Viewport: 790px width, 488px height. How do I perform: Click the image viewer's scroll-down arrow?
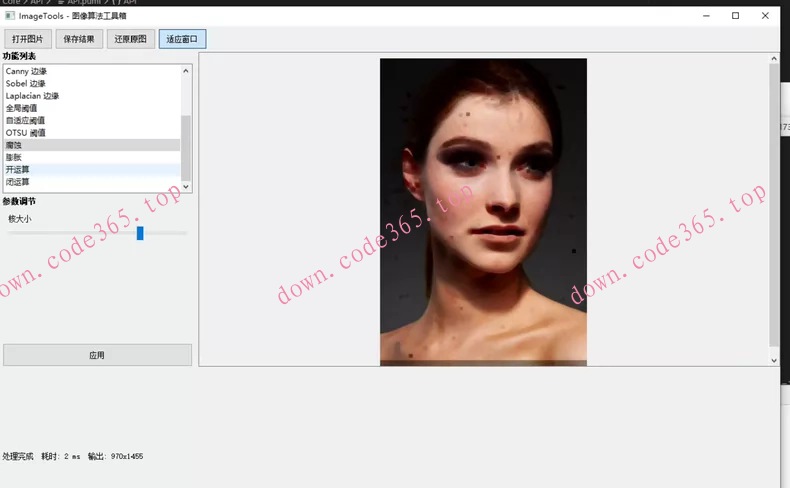coord(774,360)
